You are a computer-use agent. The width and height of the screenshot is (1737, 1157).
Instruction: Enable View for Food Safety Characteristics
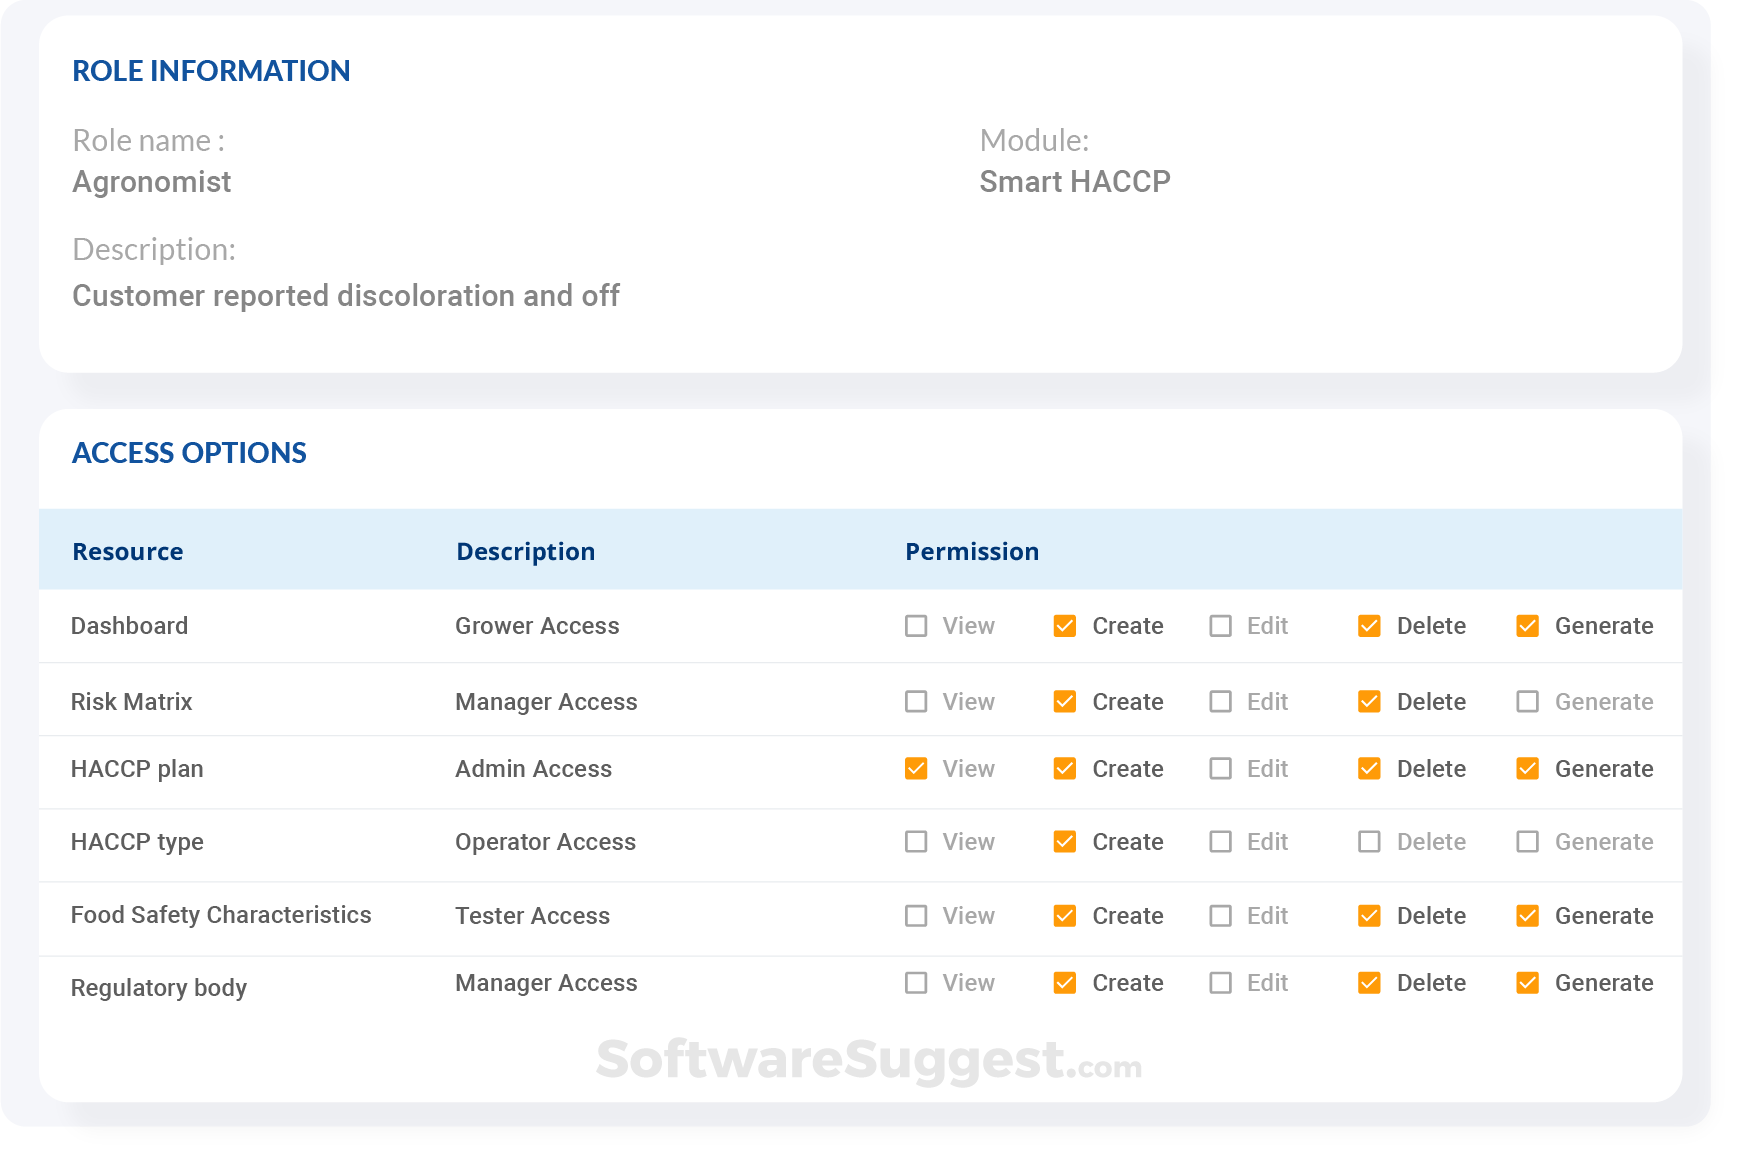pos(916,915)
